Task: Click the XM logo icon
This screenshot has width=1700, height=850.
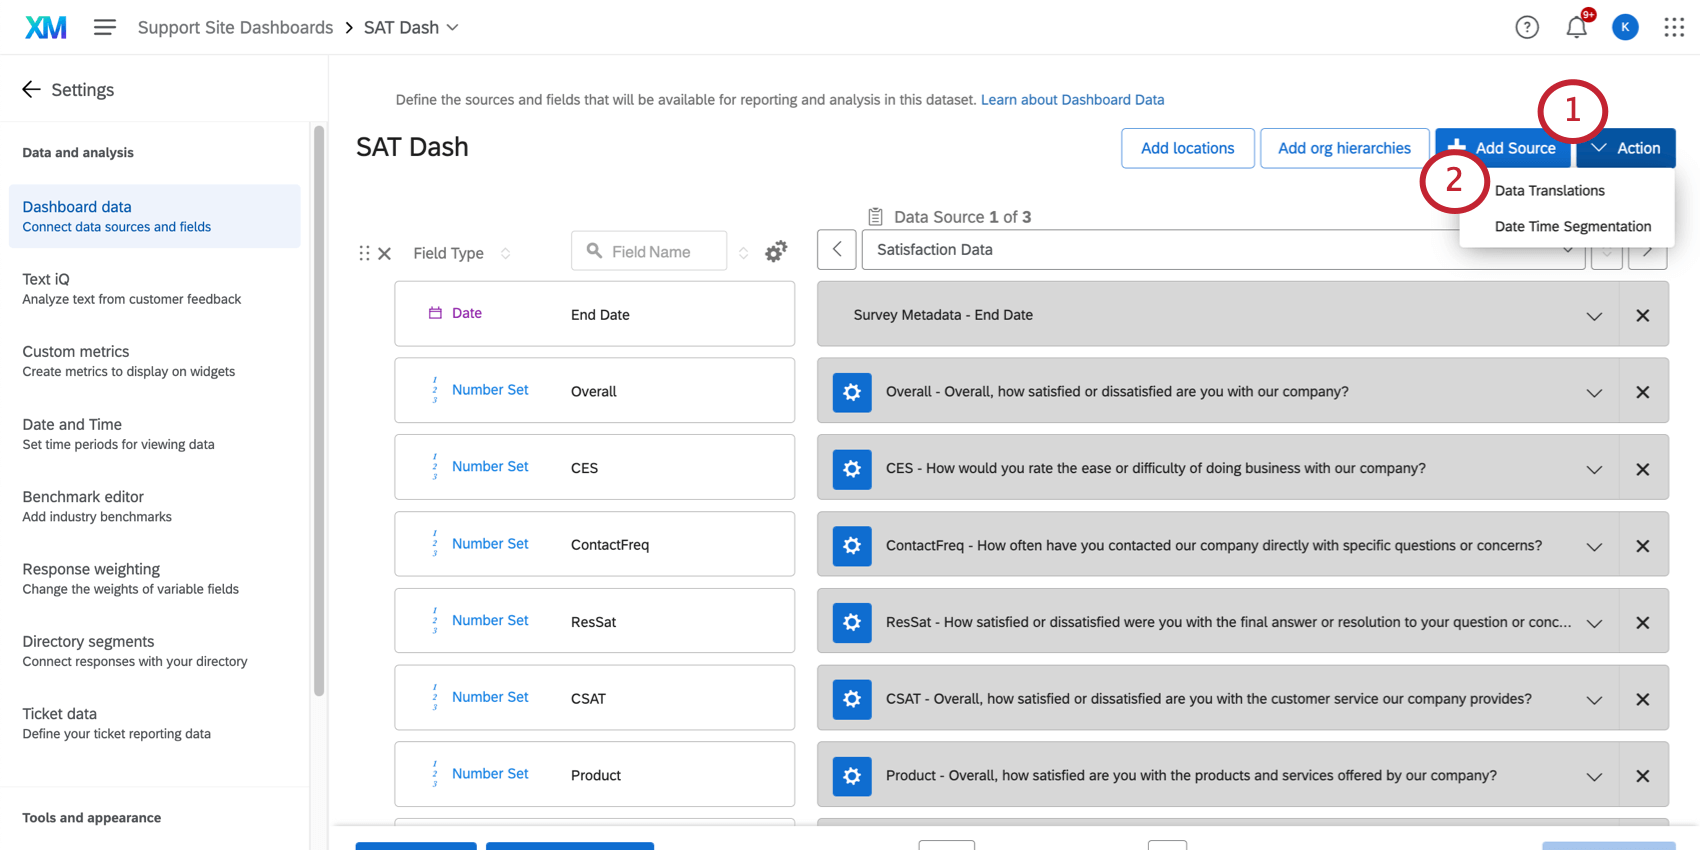Action: coord(46,27)
